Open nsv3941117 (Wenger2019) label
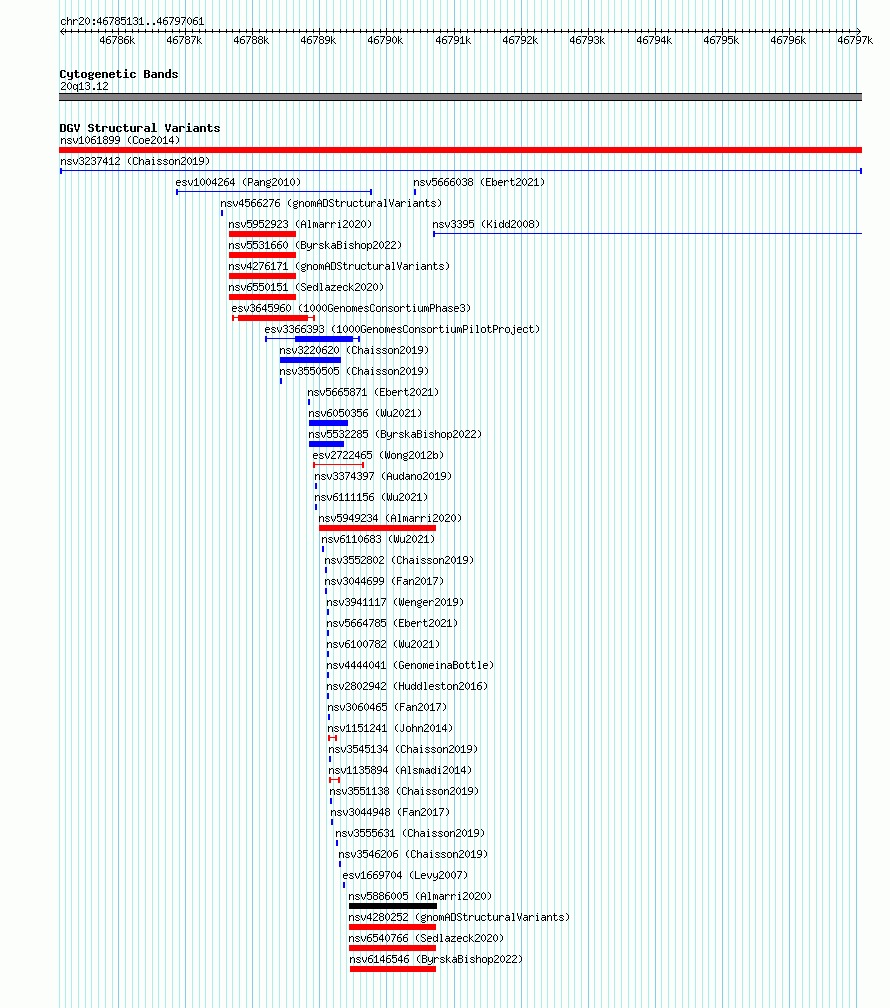This screenshot has width=890, height=1008. coord(395,602)
